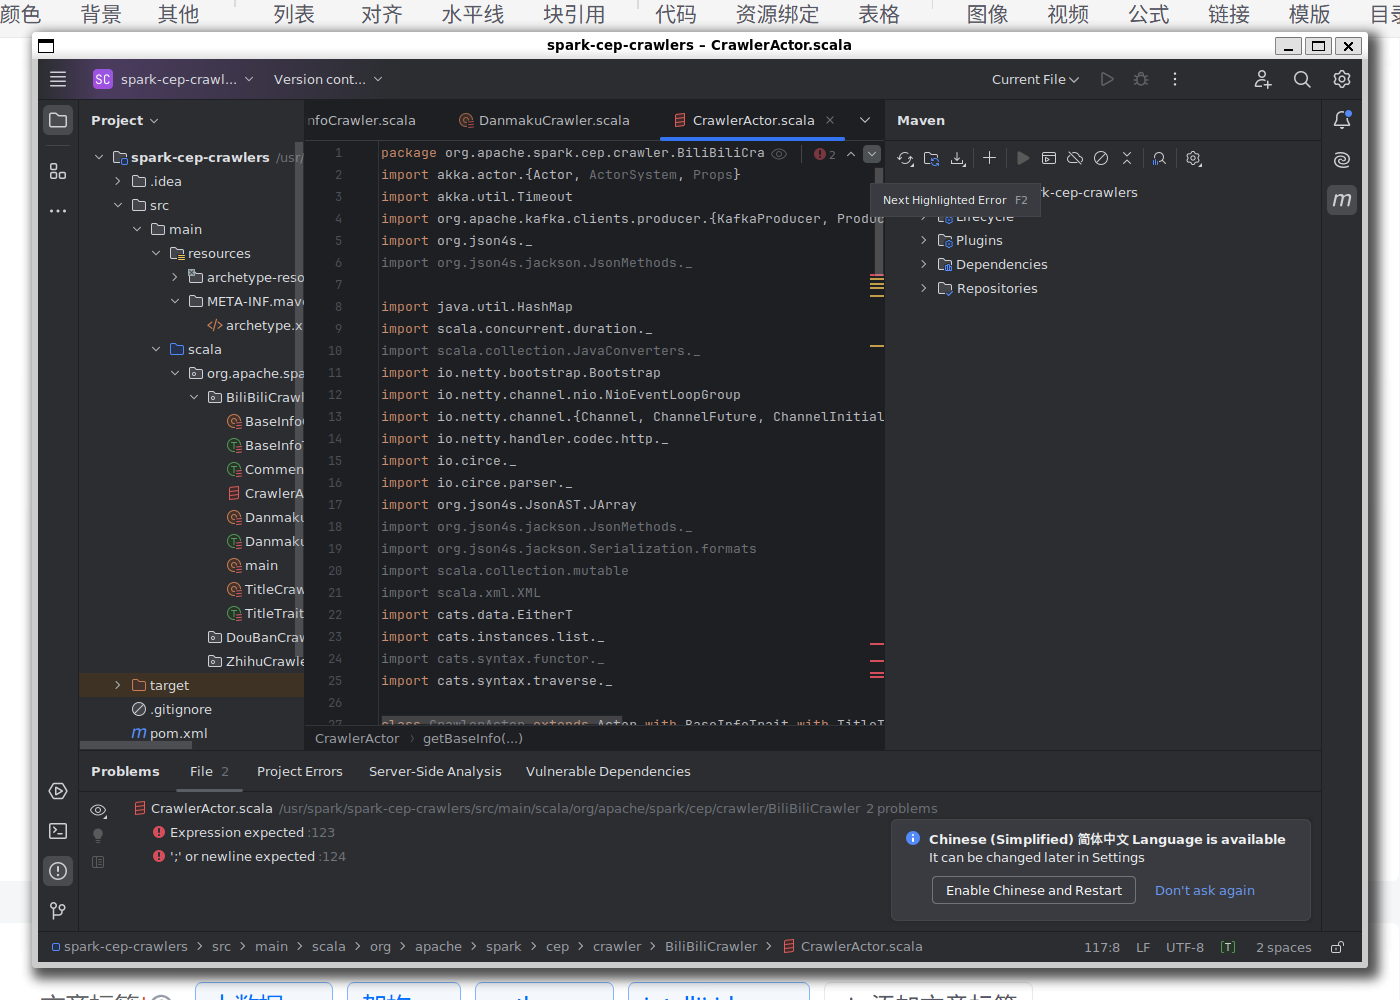Viewport: 1400px width, 1000px height.
Task: Go to next highlighted error arrow
Action: tap(872, 154)
